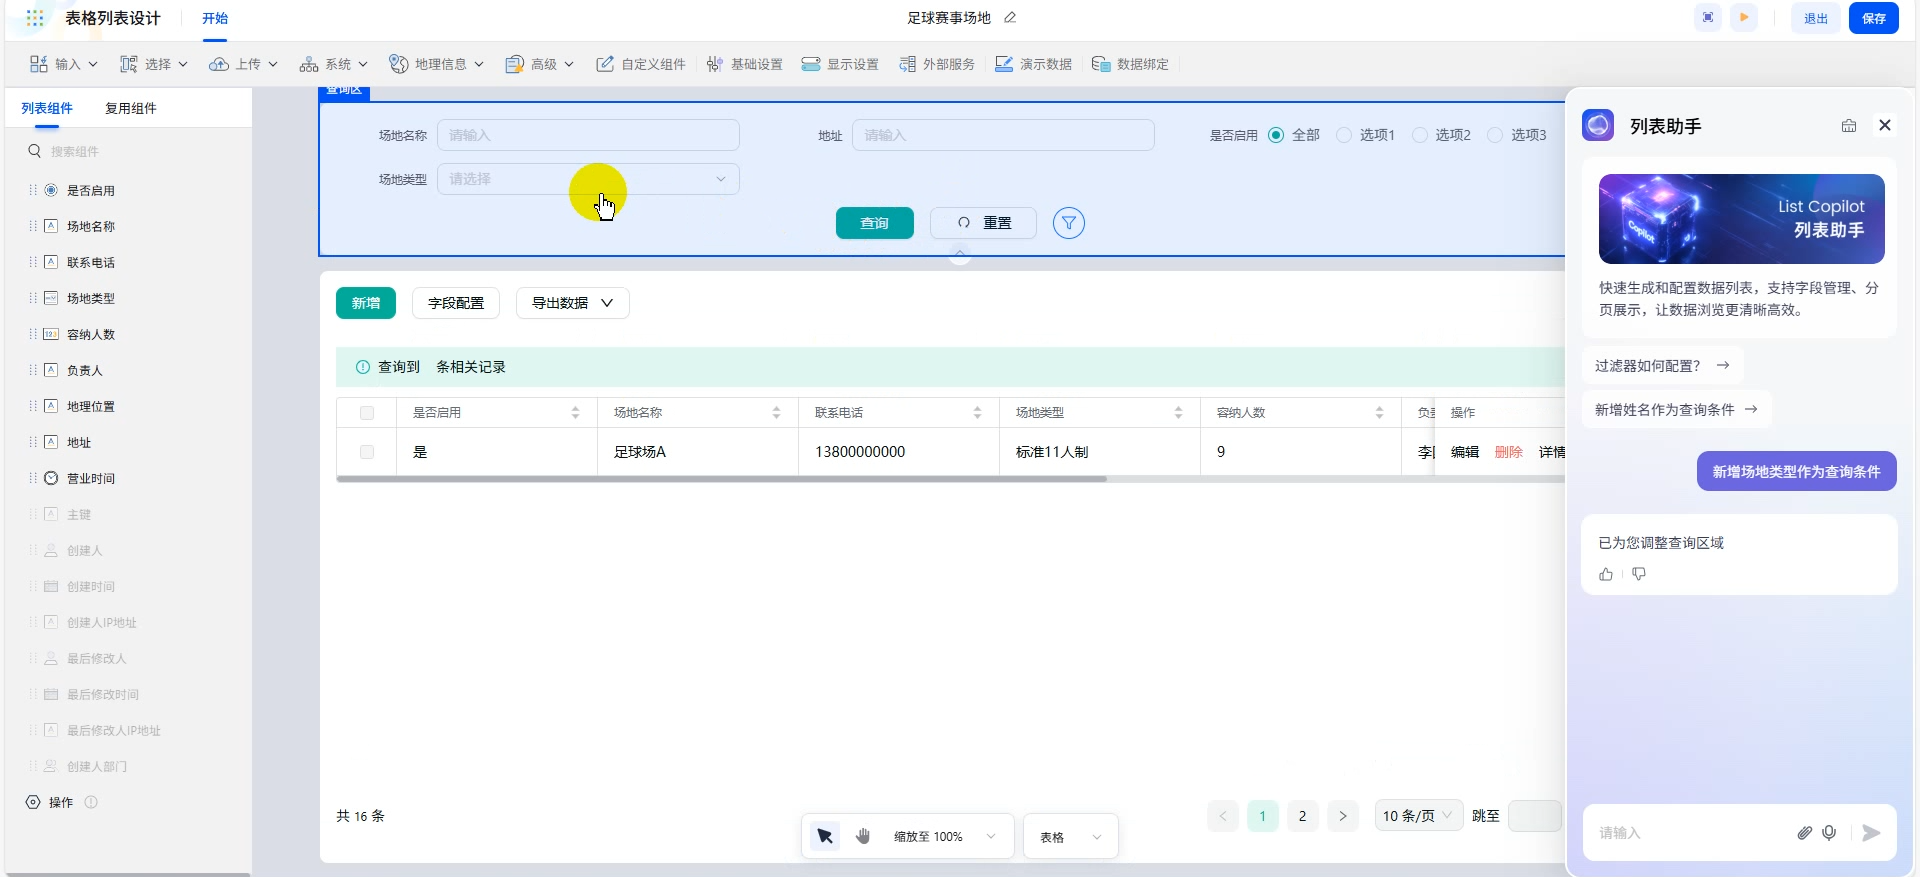Click the filter funnel icon in query area
The width and height of the screenshot is (1920, 877).
coord(1069,223)
